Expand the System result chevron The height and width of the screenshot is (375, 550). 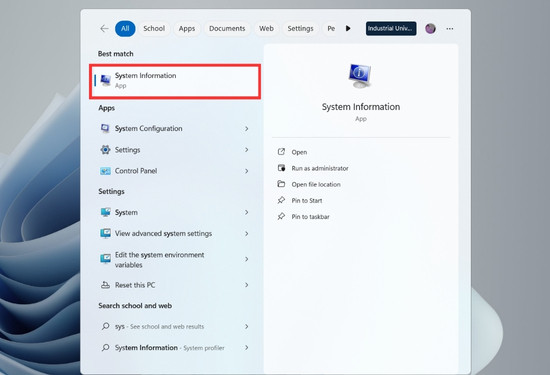pos(247,212)
